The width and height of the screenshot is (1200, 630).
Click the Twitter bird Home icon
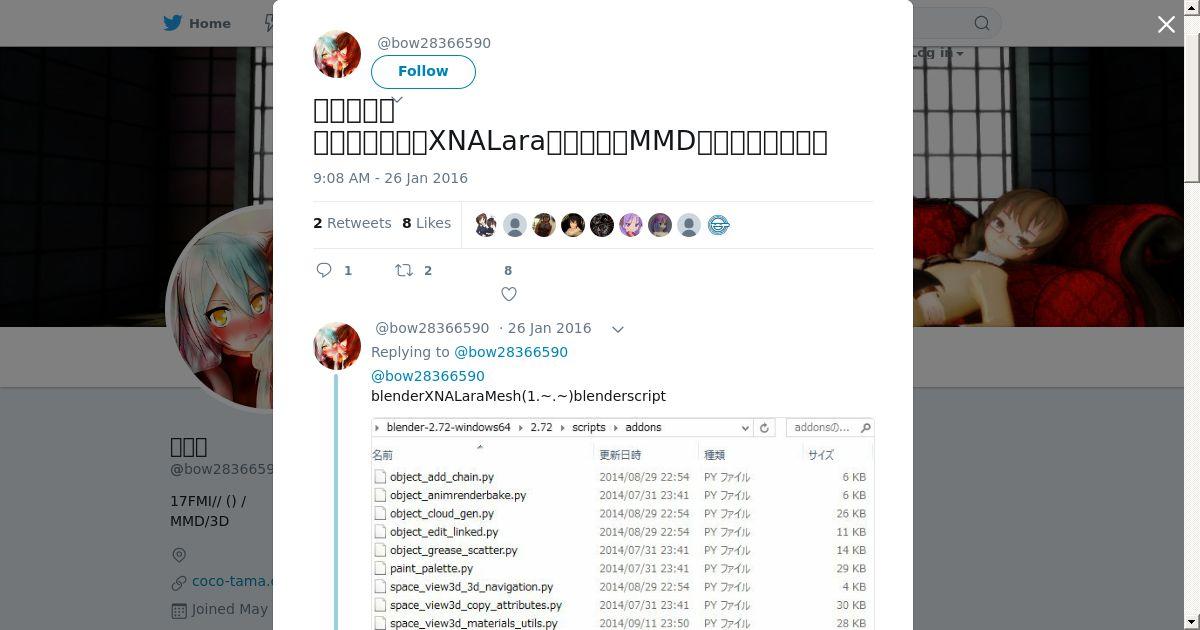[x=174, y=23]
